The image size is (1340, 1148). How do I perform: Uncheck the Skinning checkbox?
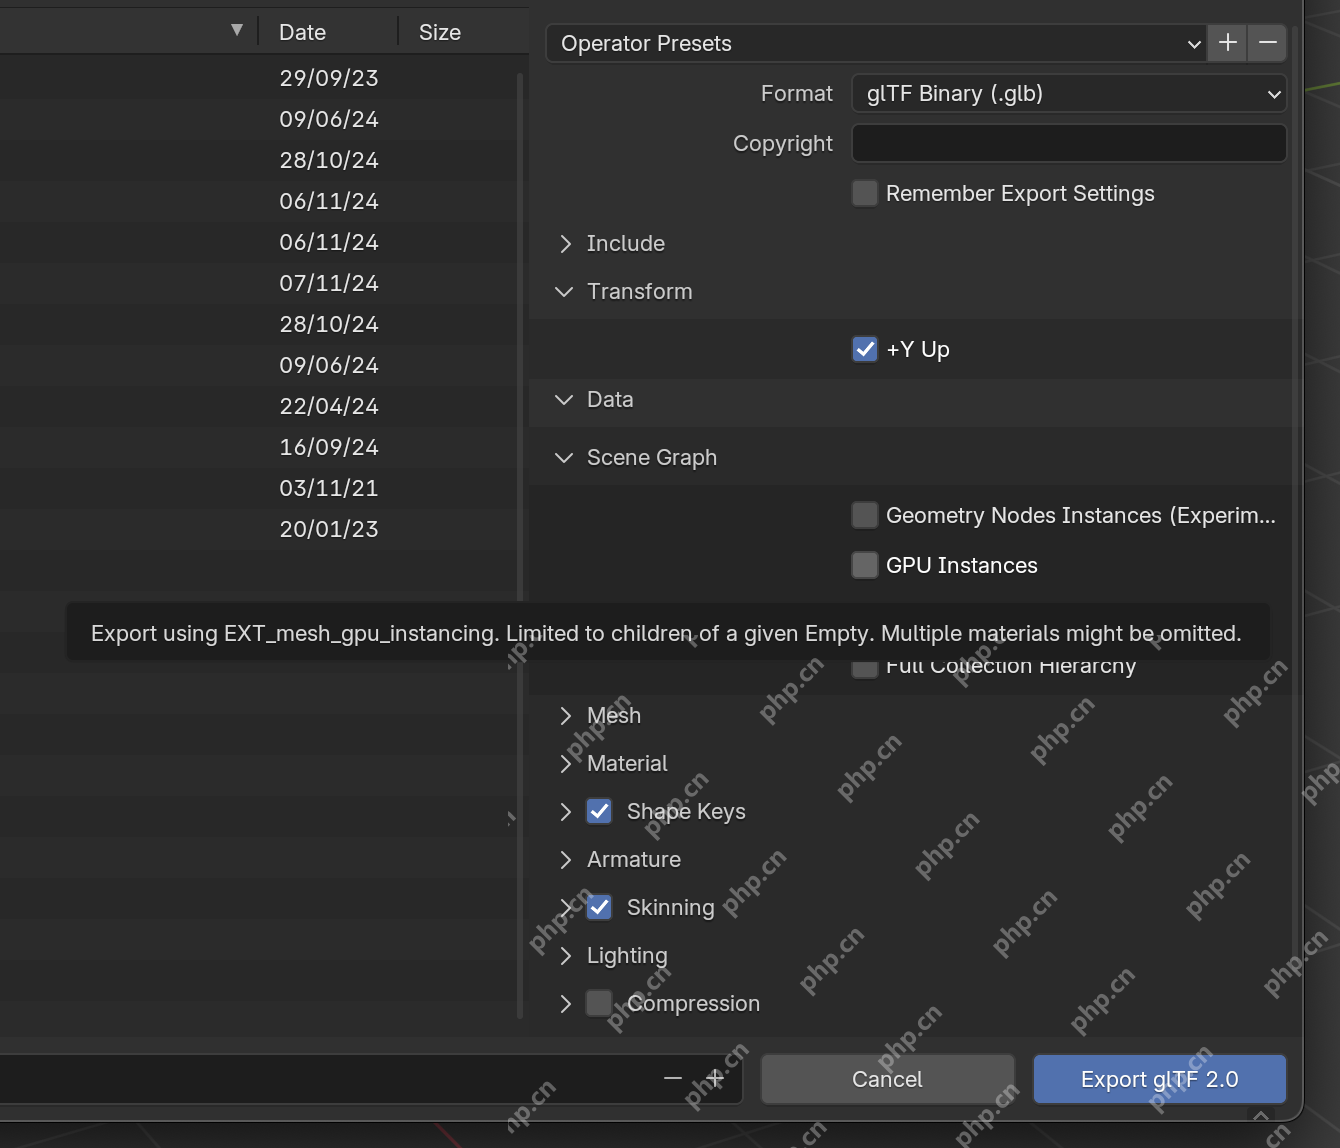click(x=599, y=907)
